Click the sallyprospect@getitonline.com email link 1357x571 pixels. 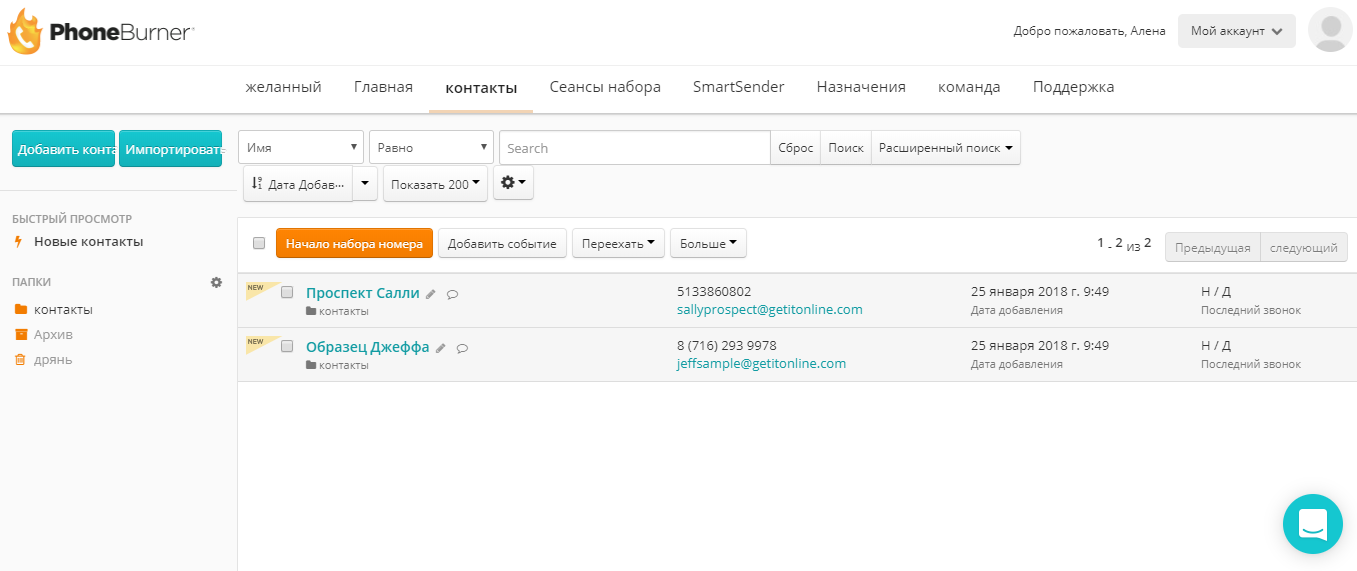(x=769, y=310)
